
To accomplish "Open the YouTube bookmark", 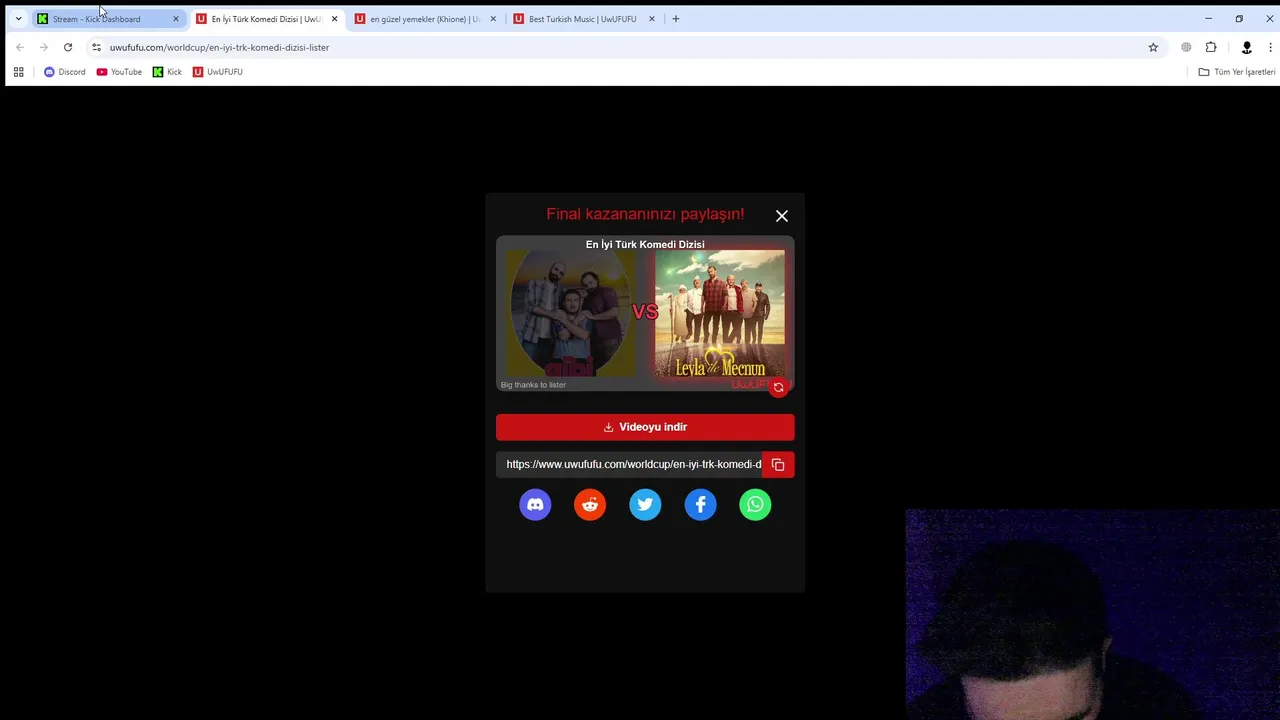I will [120, 72].
